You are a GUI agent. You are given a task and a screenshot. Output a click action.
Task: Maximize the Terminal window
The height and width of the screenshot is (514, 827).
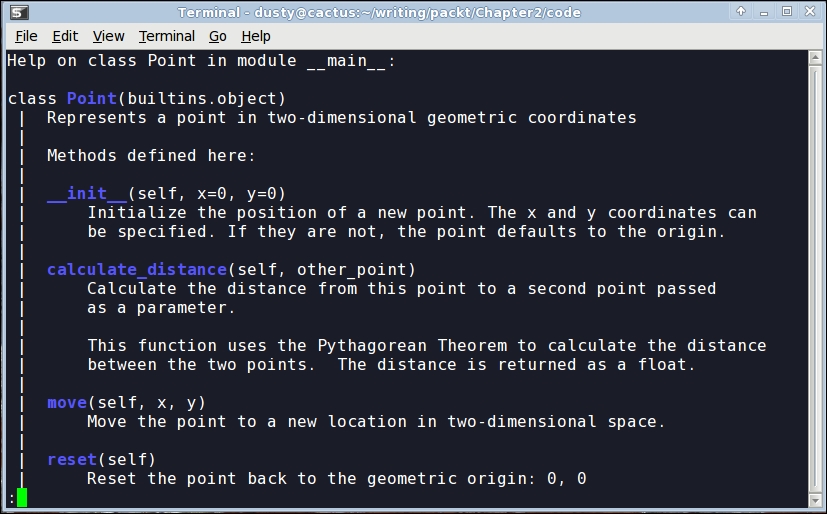click(x=786, y=12)
